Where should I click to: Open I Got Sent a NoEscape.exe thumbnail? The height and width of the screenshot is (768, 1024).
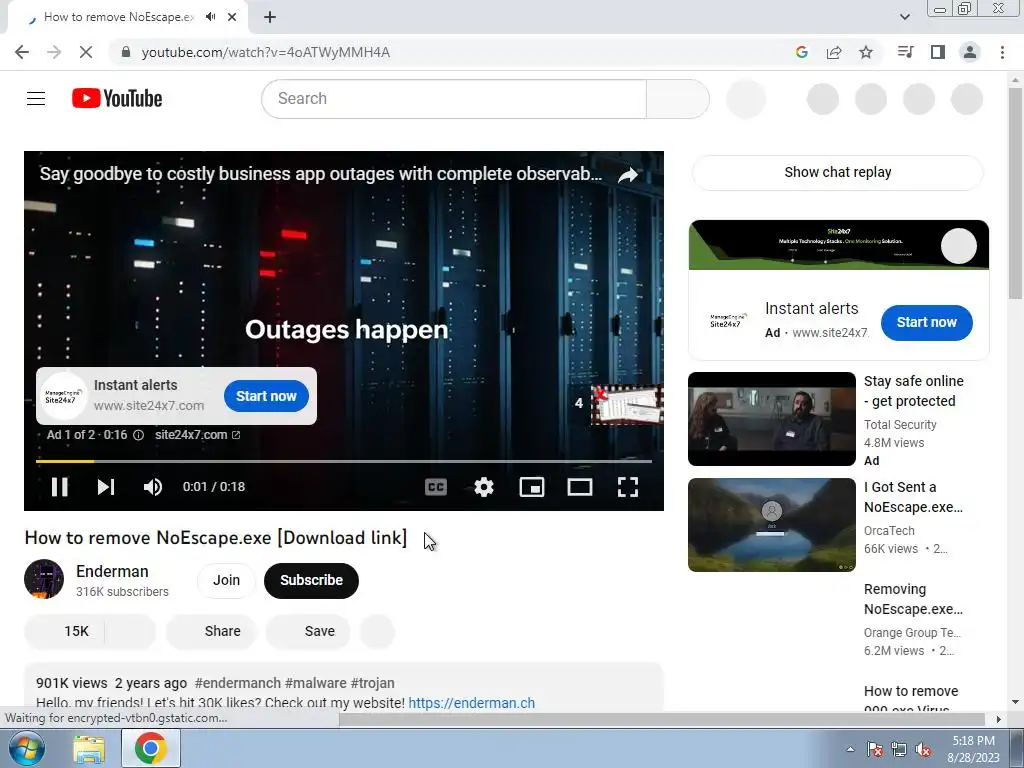click(x=772, y=524)
